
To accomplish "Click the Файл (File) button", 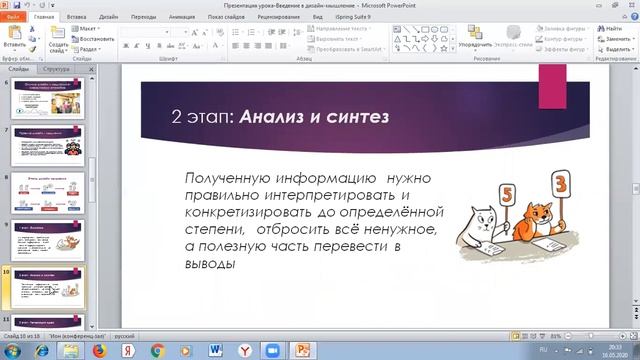I will pyautogui.click(x=13, y=17).
